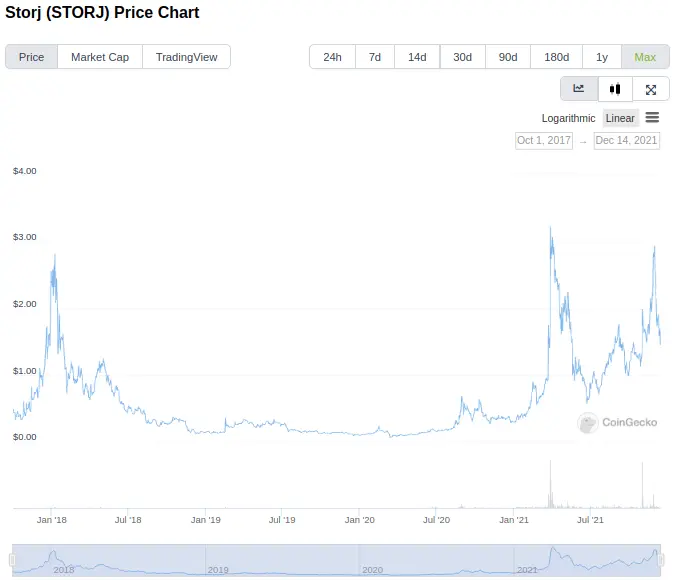Click the $2.00 axis label
Viewport: 673px width, 580px height.
(x=24, y=304)
